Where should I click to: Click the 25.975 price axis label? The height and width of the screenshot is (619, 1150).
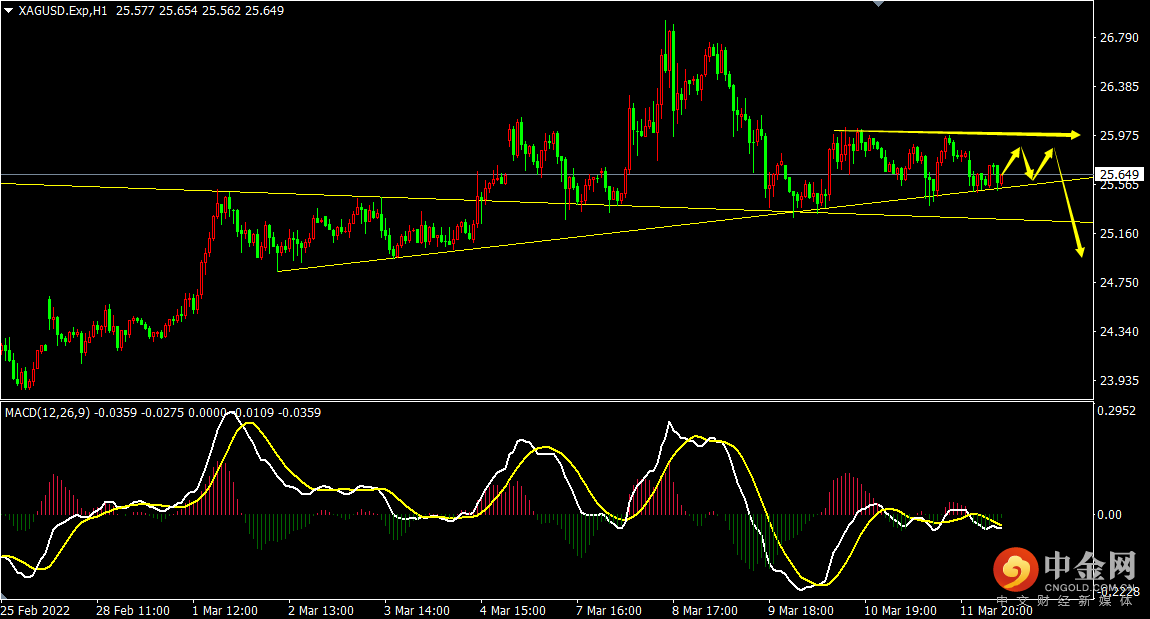click(1119, 136)
